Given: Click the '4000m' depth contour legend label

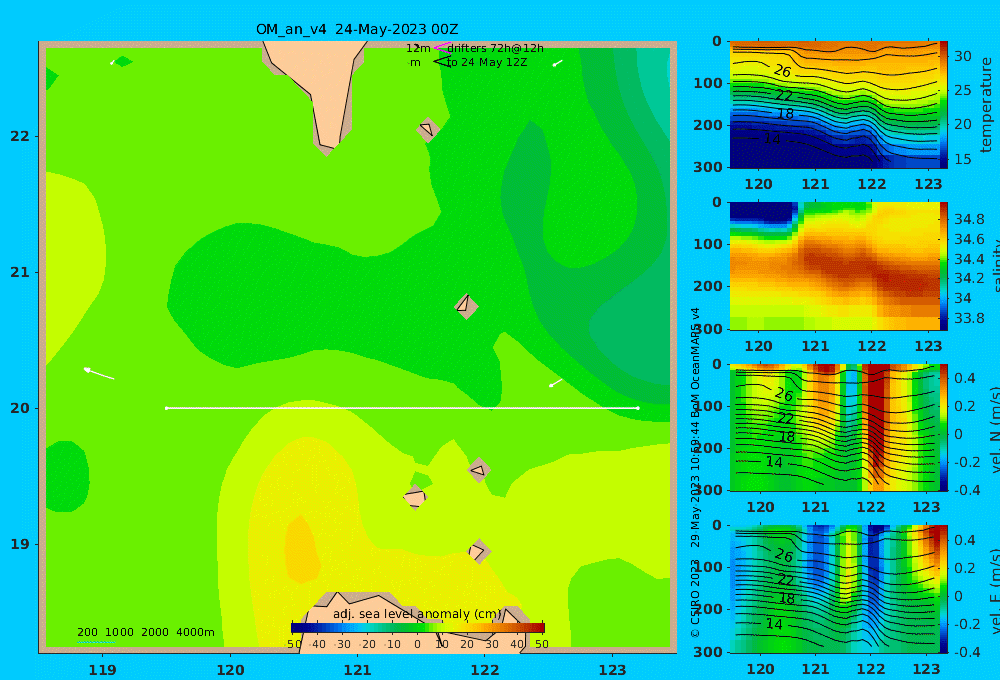Looking at the screenshot, I should coord(195,632).
